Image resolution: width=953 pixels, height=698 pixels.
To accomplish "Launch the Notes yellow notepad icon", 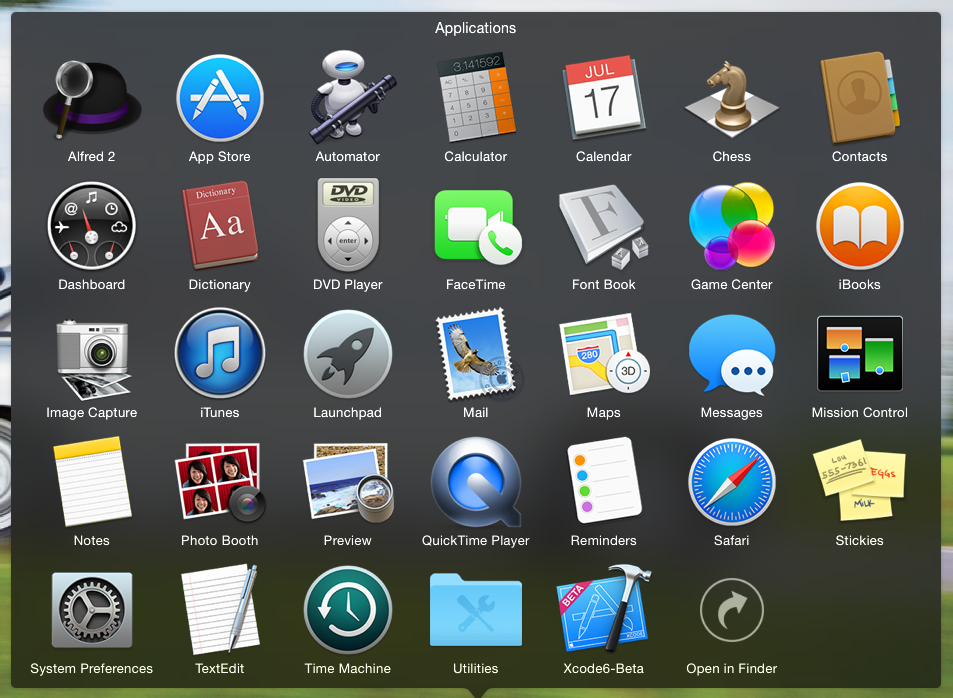I will tap(92, 482).
